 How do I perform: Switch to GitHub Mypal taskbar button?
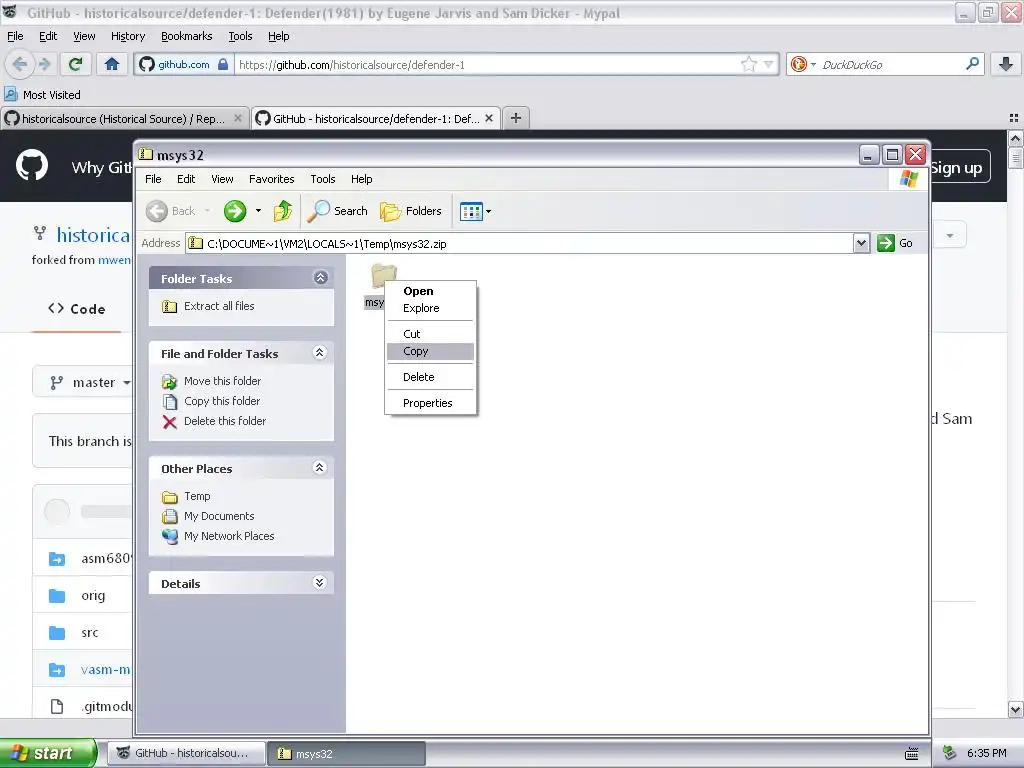(x=186, y=753)
